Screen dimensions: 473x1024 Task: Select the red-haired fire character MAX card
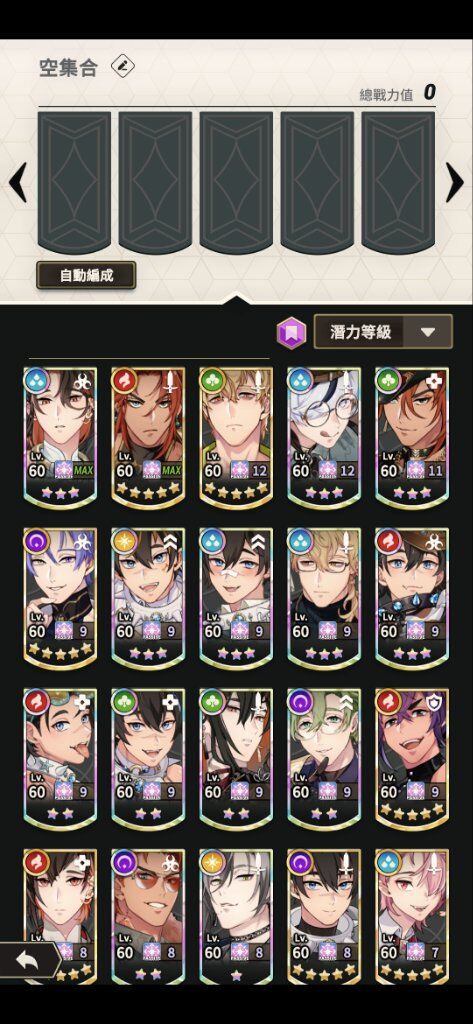coord(148,437)
